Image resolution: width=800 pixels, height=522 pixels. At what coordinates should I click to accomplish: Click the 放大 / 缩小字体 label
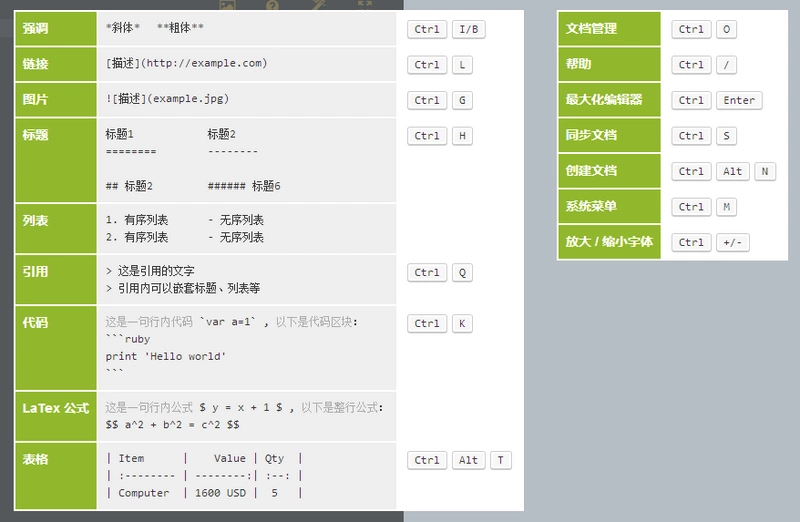[x=609, y=241]
